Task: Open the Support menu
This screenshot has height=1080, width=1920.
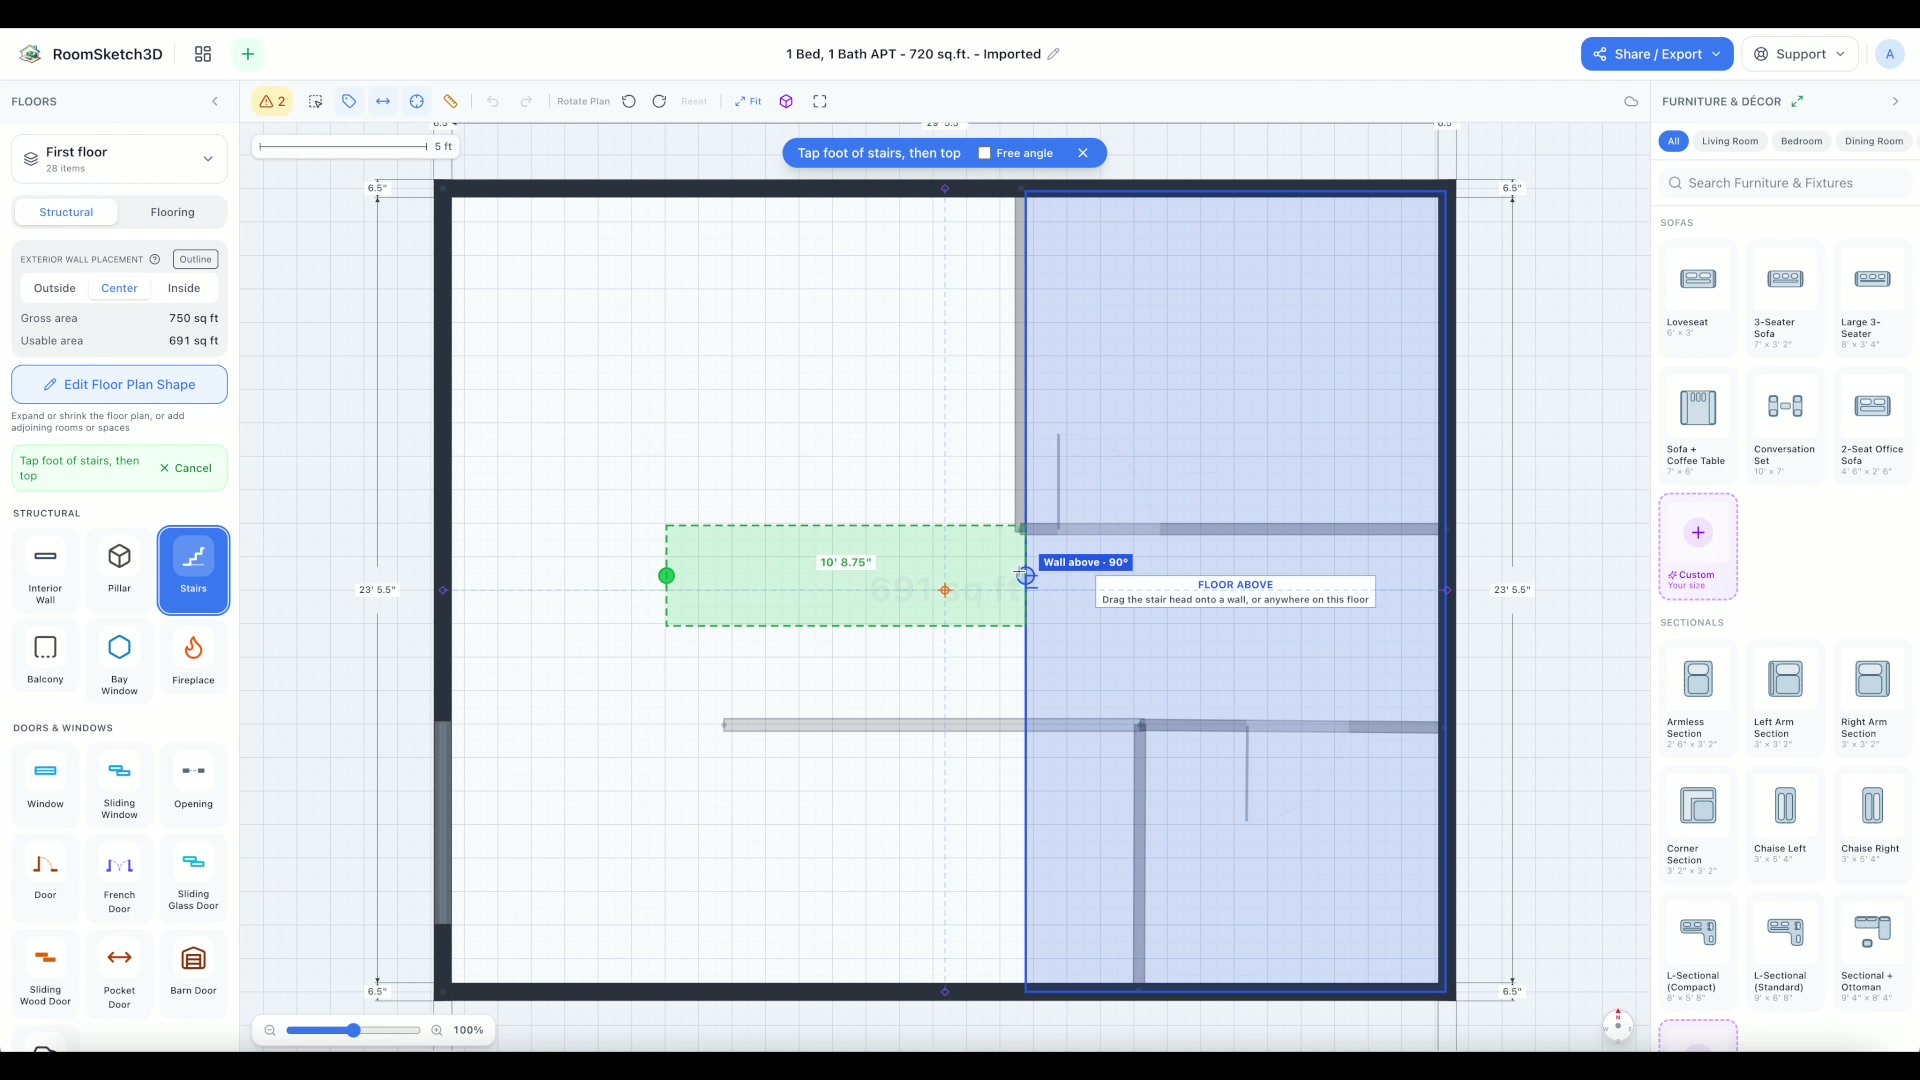Action: point(1800,54)
